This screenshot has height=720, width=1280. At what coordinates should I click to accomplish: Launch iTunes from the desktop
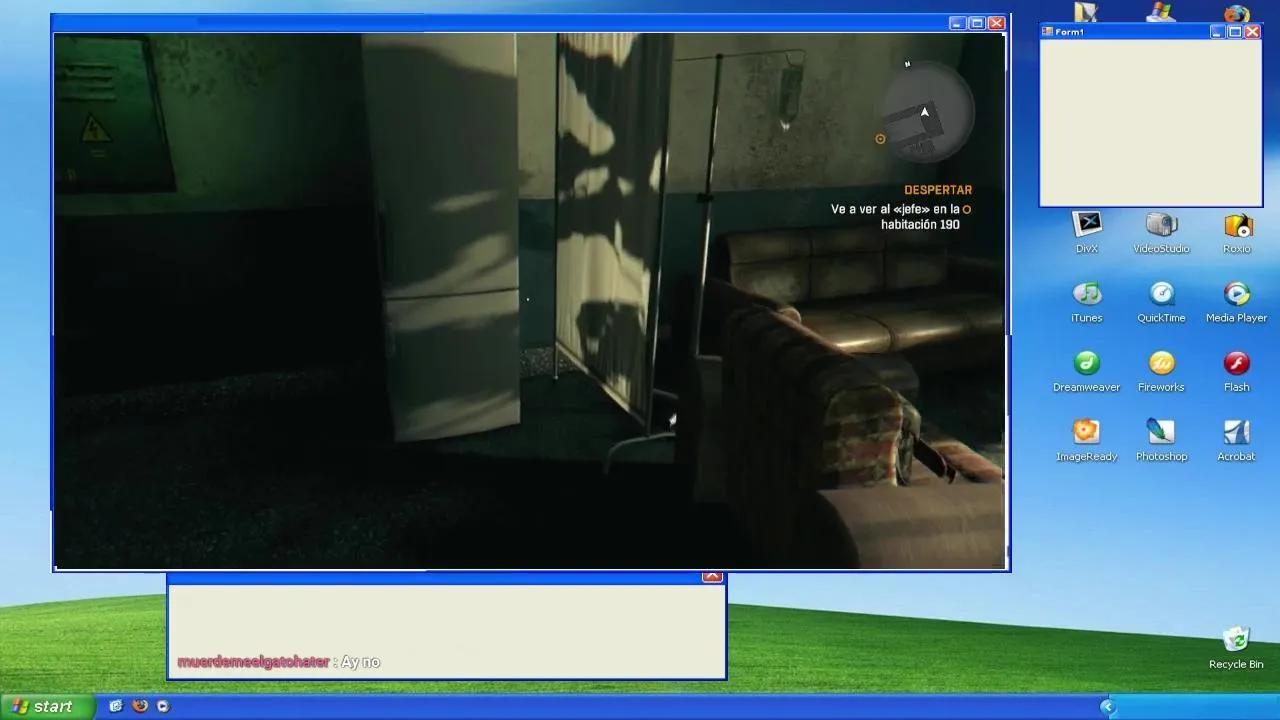1087,301
